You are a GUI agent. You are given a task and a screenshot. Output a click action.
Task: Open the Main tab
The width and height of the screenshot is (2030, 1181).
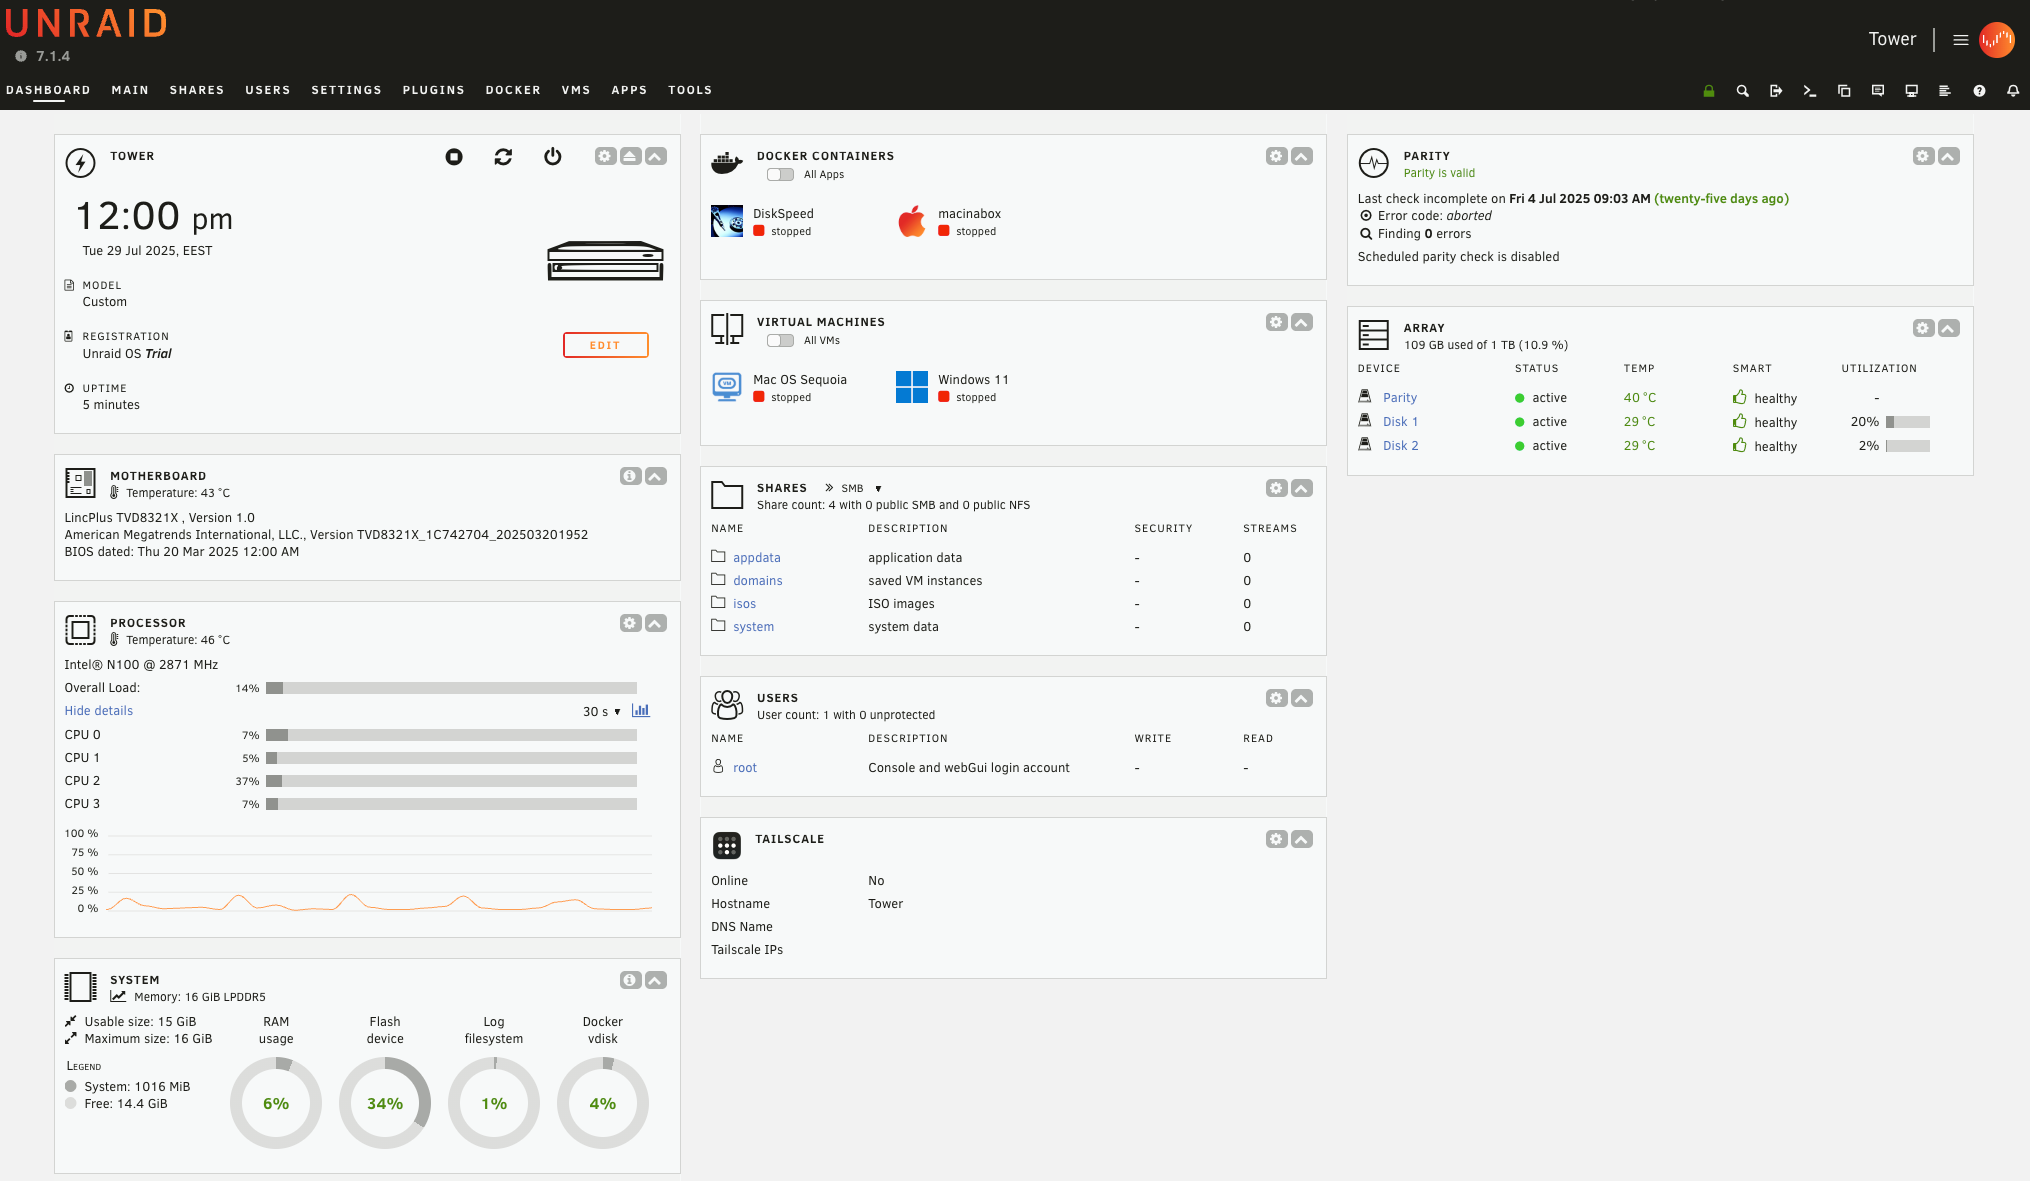click(130, 90)
